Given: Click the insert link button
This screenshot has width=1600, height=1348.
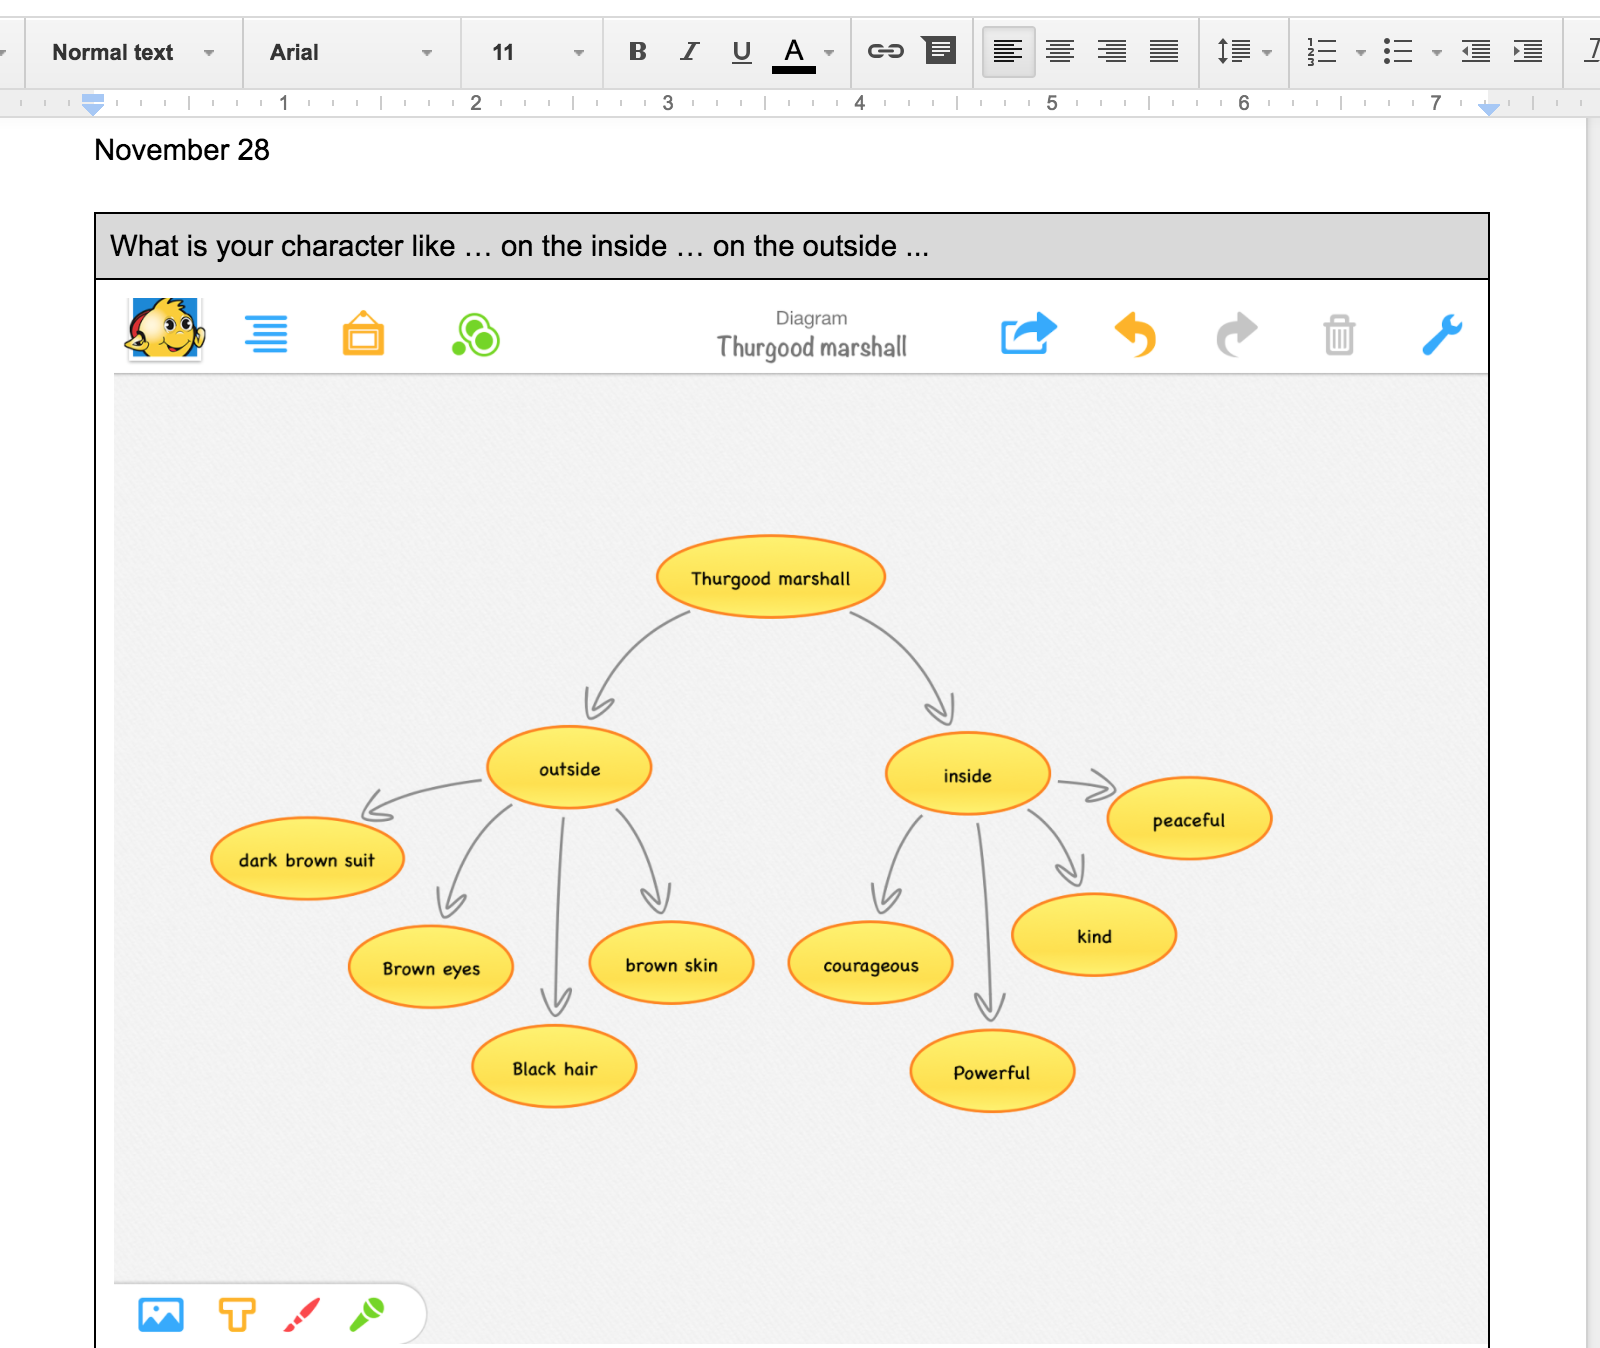Looking at the screenshot, I should click(x=885, y=51).
